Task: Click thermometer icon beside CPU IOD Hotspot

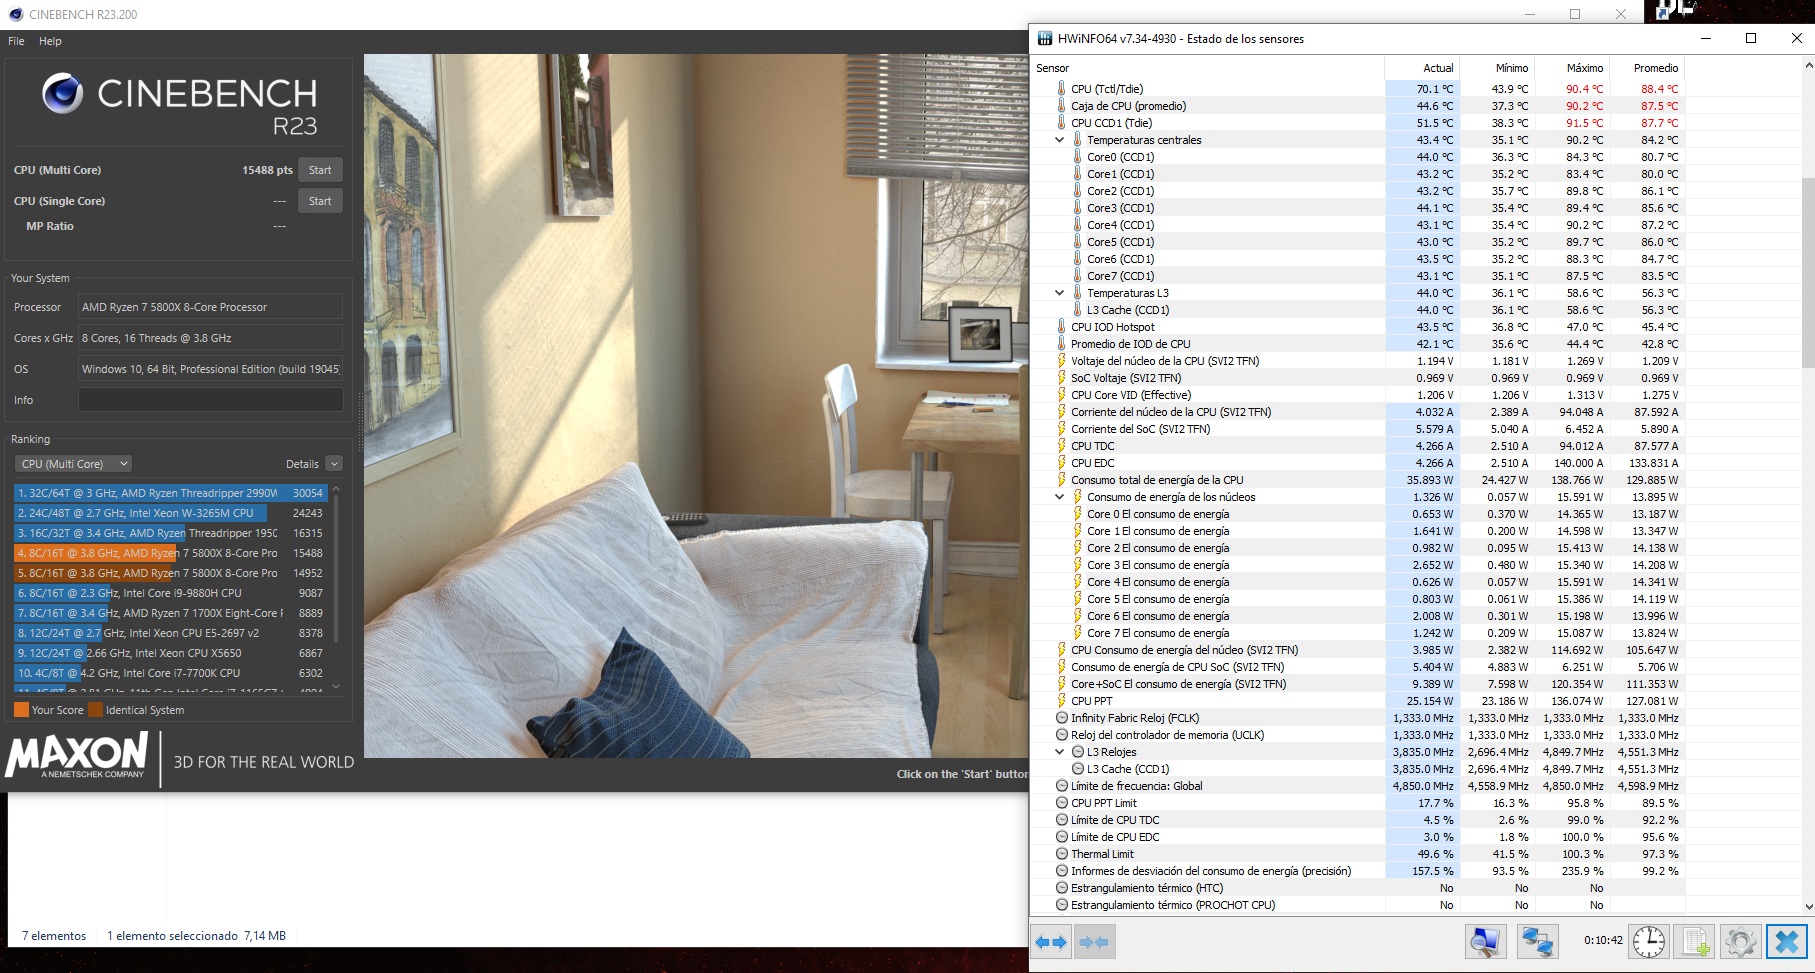Action: pyautogui.click(x=1061, y=327)
